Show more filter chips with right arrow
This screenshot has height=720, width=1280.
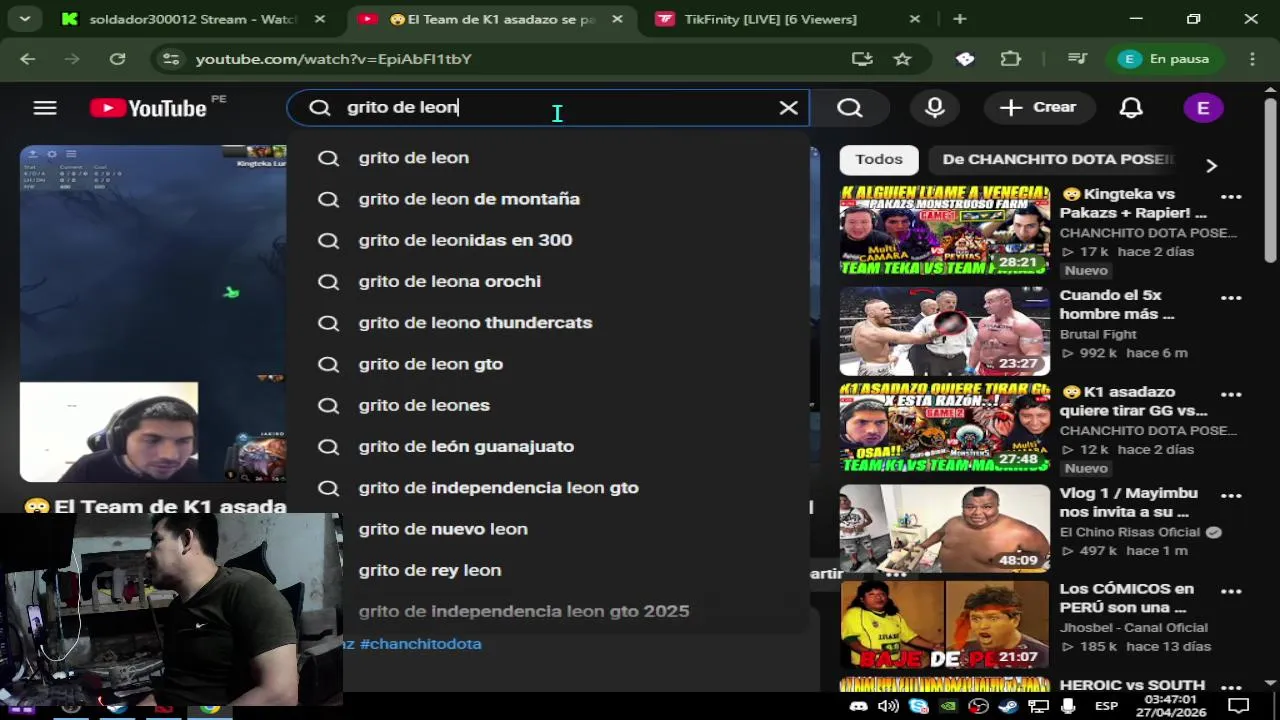1211,165
